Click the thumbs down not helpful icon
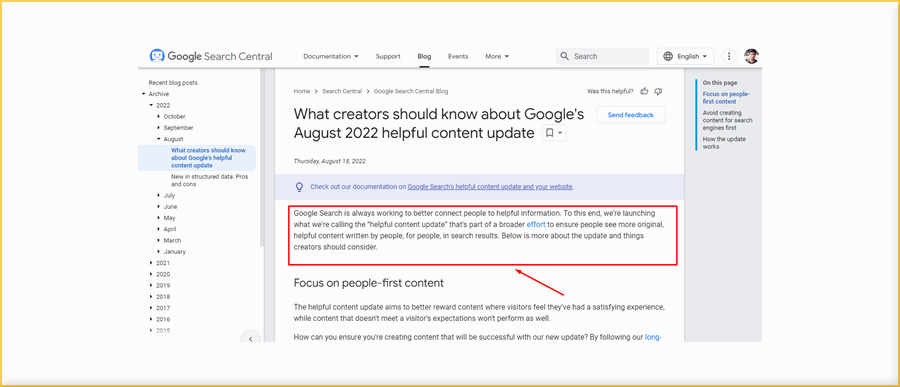This screenshot has width=900, height=387. point(658,91)
